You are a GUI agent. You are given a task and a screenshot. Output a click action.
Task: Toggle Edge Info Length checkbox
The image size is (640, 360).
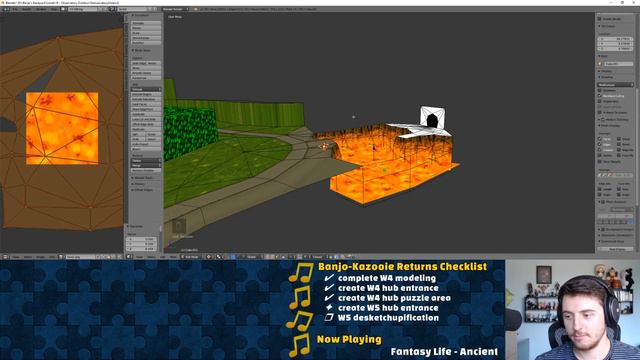point(600,189)
